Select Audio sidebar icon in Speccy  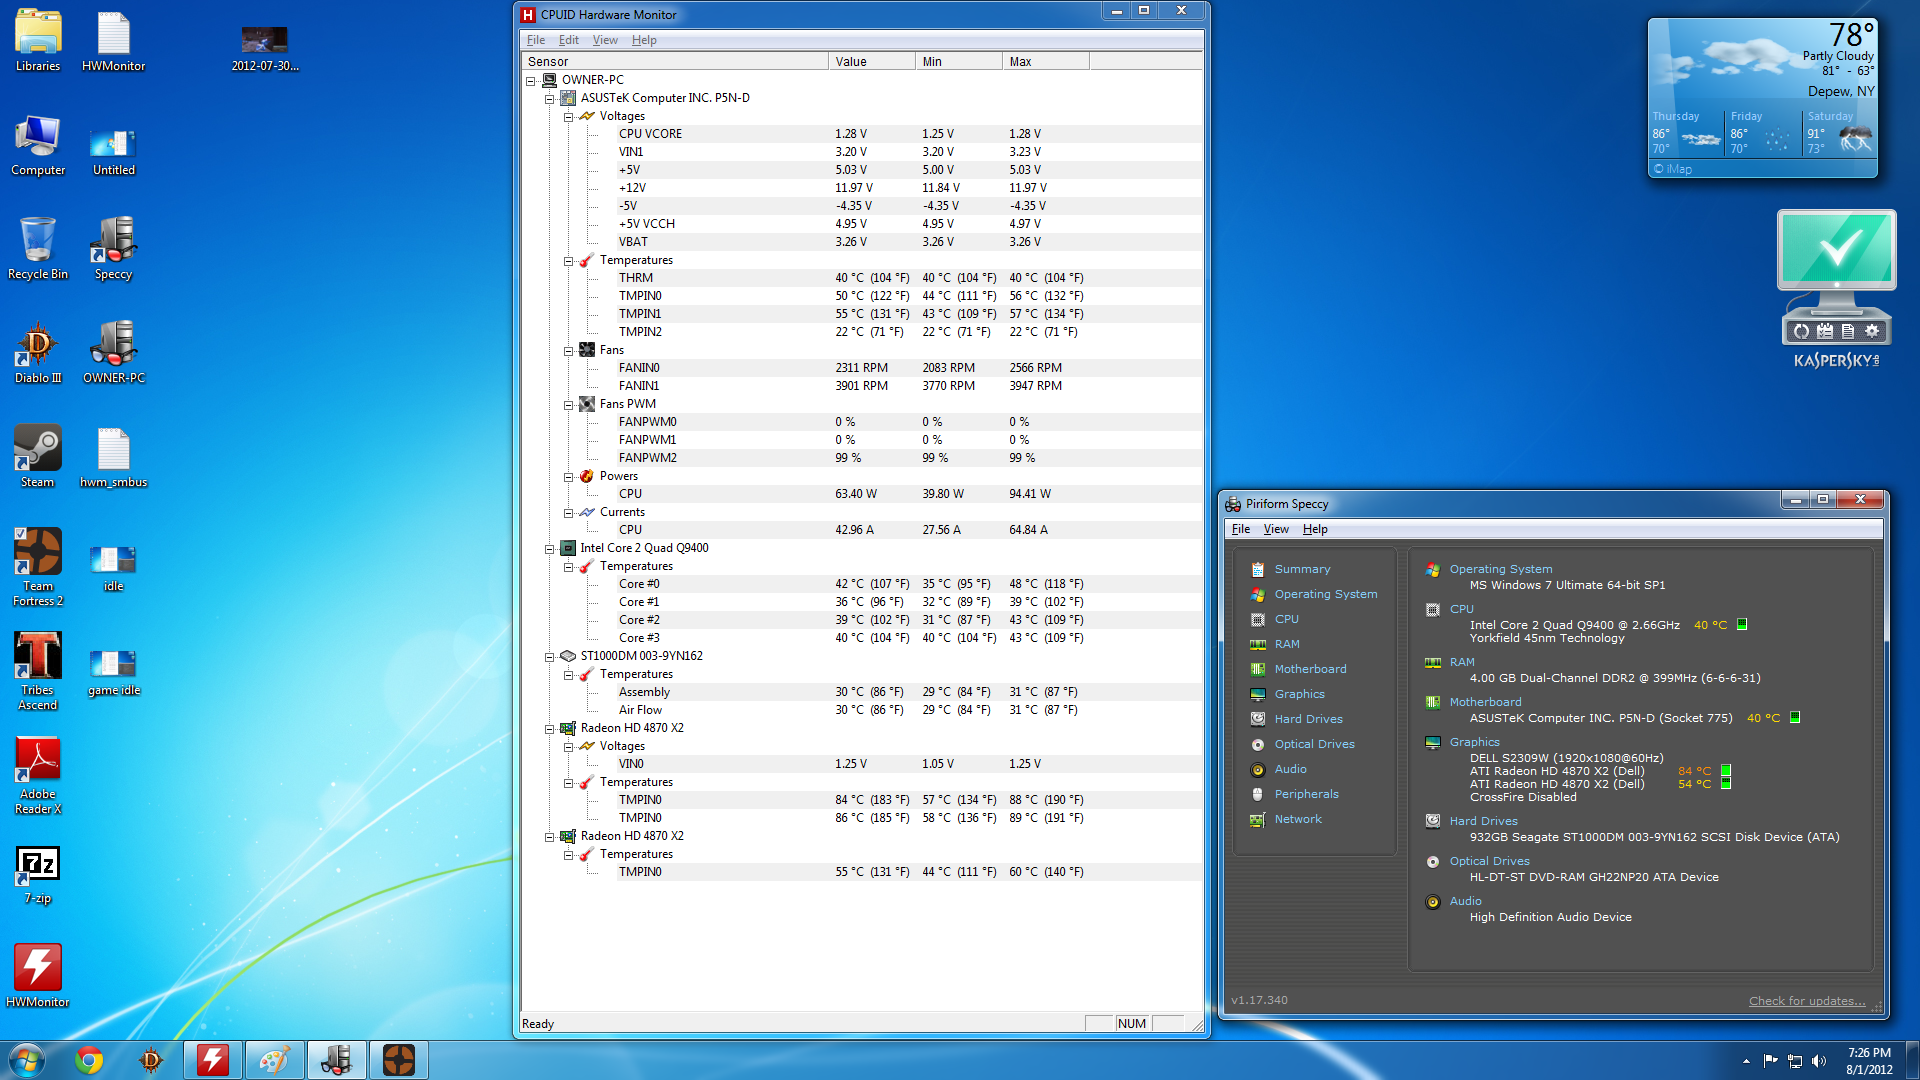point(1258,769)
